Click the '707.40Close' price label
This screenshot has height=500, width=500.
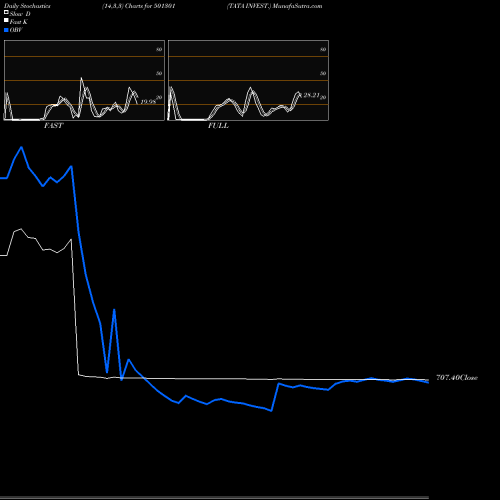point(457,378)
